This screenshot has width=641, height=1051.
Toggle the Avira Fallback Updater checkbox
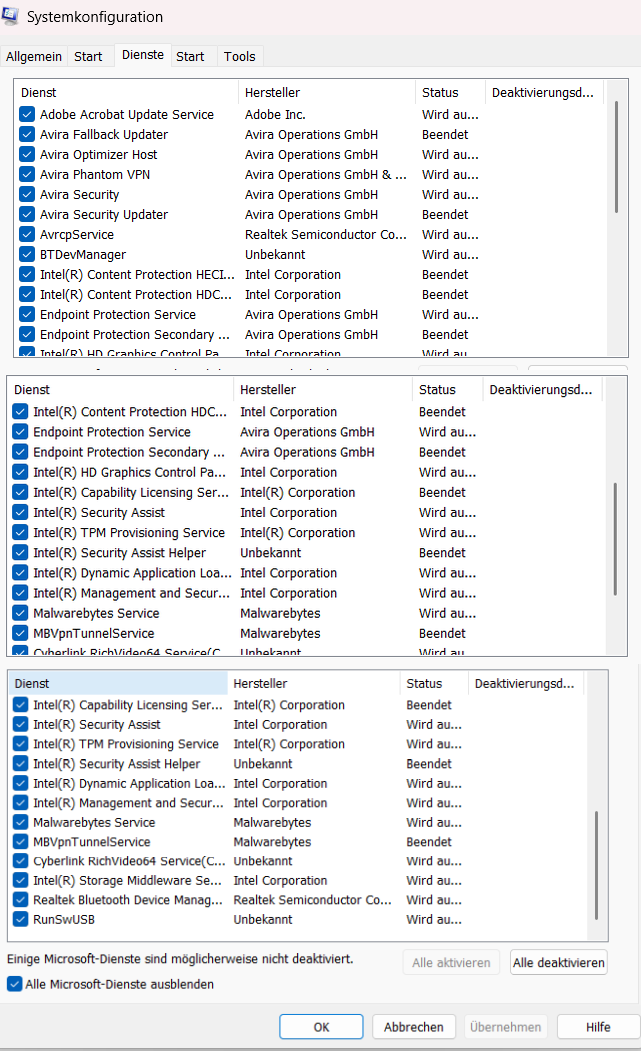[27, 135]
